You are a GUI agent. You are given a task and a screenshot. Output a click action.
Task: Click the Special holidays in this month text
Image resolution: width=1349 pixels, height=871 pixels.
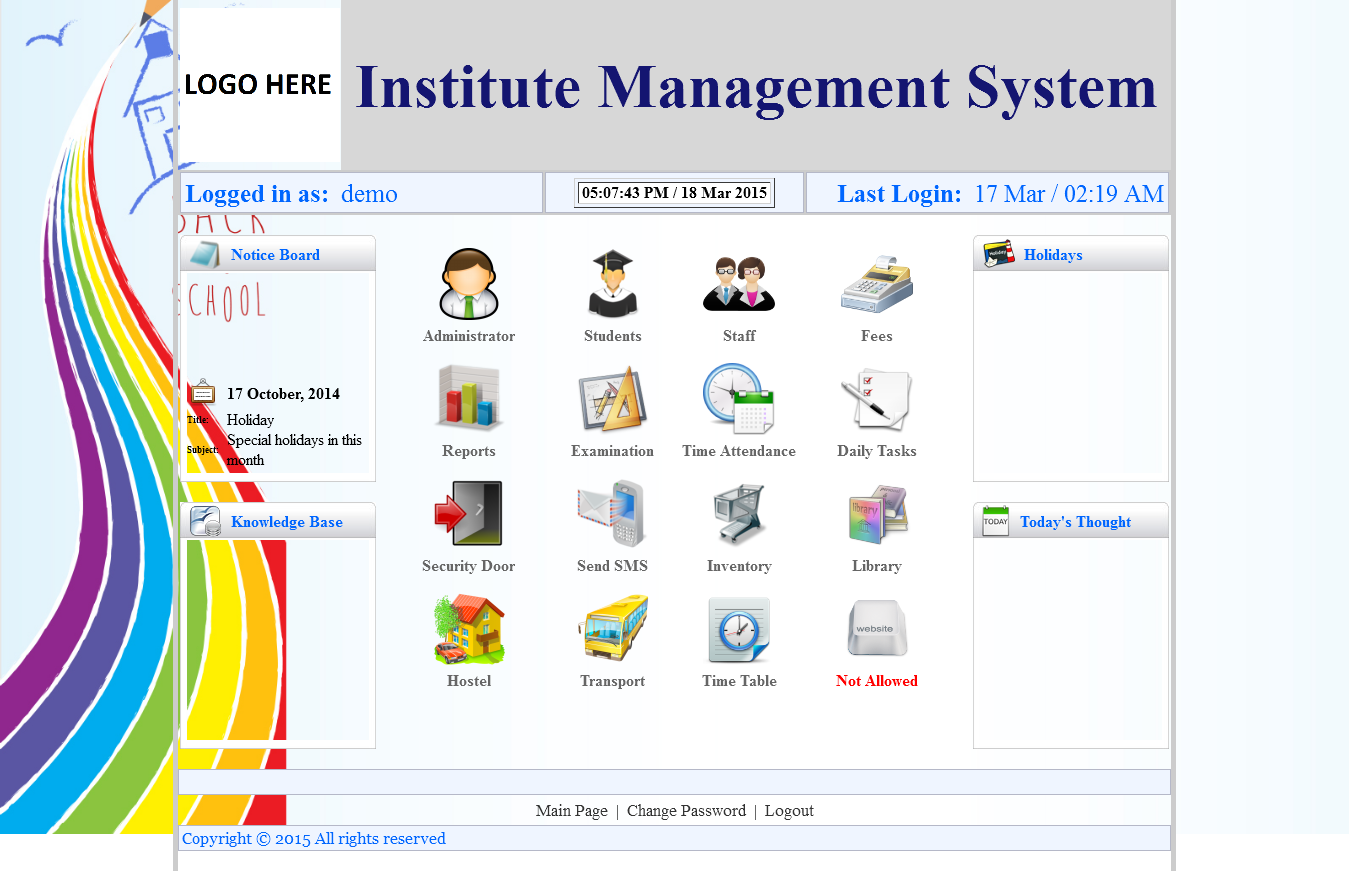294,450
